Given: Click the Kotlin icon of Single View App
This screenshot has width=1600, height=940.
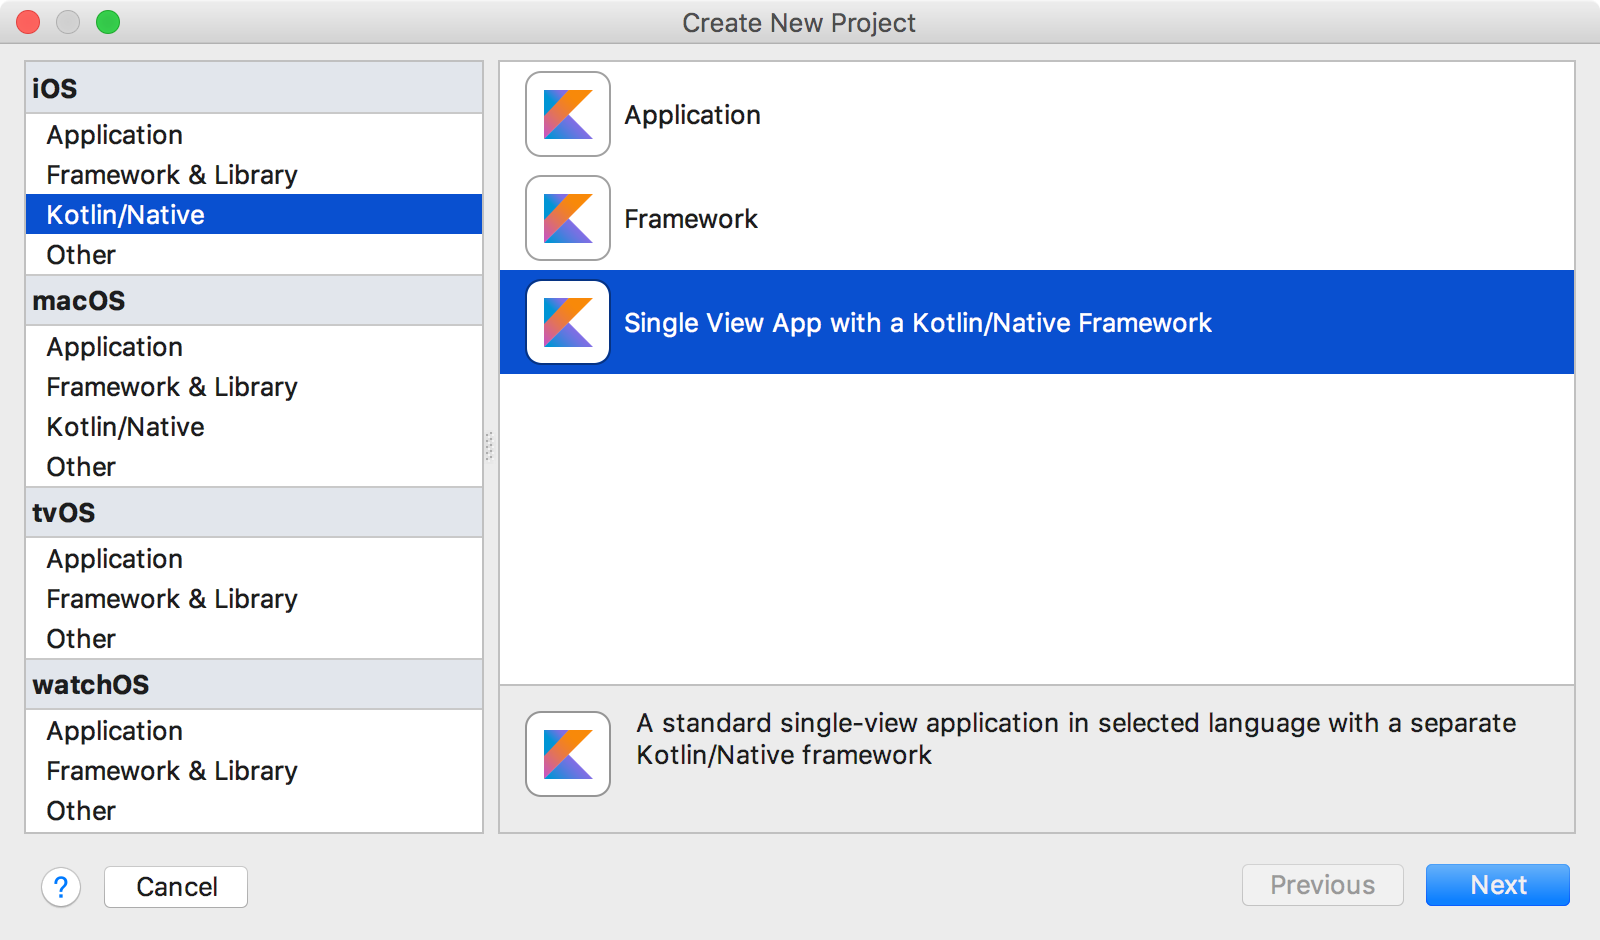Looking at the screenshot, I should point(567,322).
